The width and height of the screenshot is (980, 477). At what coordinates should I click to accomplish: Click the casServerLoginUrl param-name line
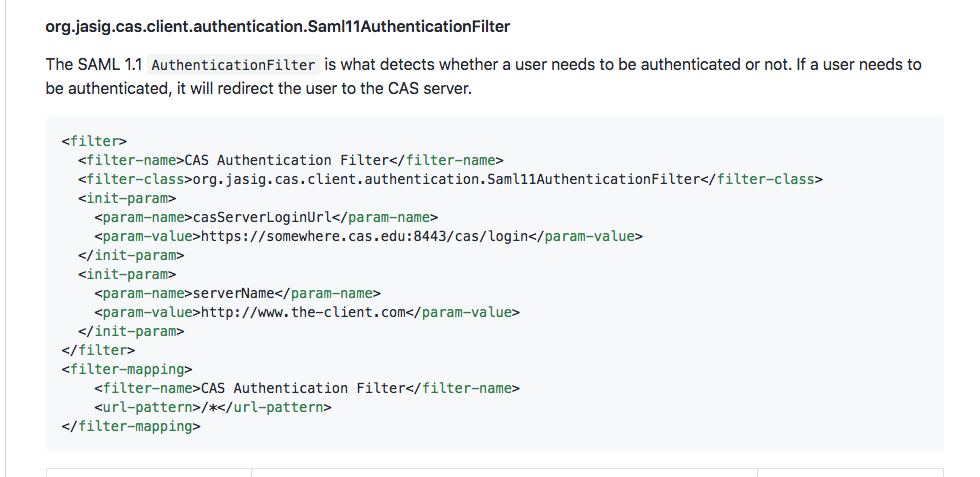pyautogui.click(x=266, y=218)
